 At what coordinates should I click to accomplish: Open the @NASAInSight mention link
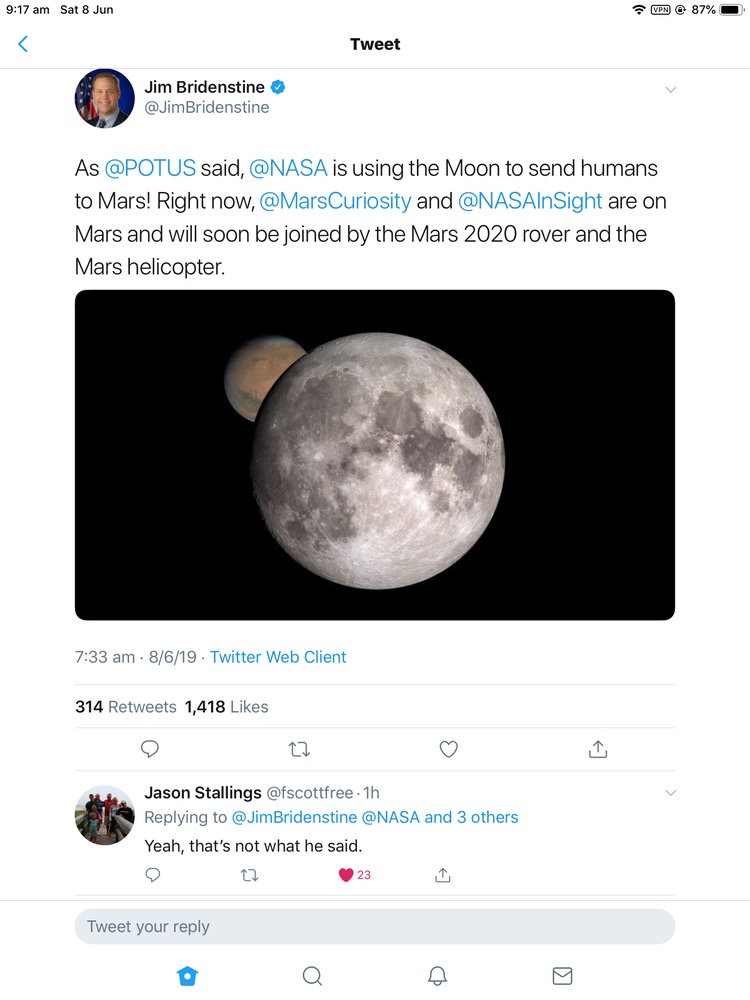530,201
